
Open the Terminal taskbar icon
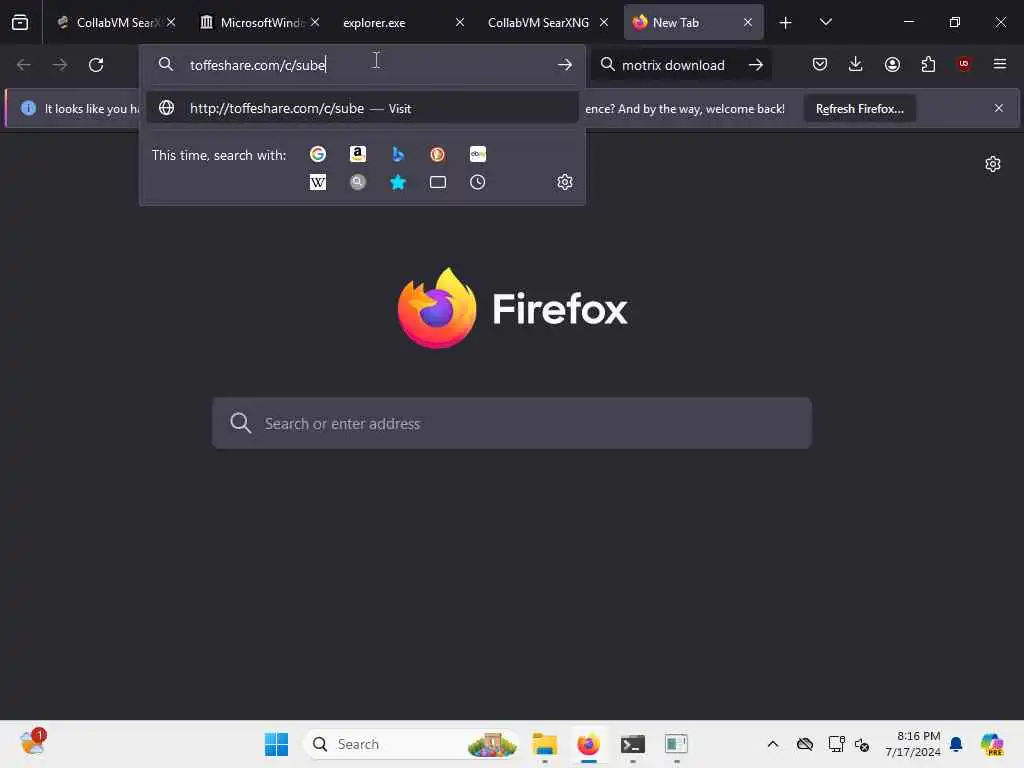tap(632, 744)
